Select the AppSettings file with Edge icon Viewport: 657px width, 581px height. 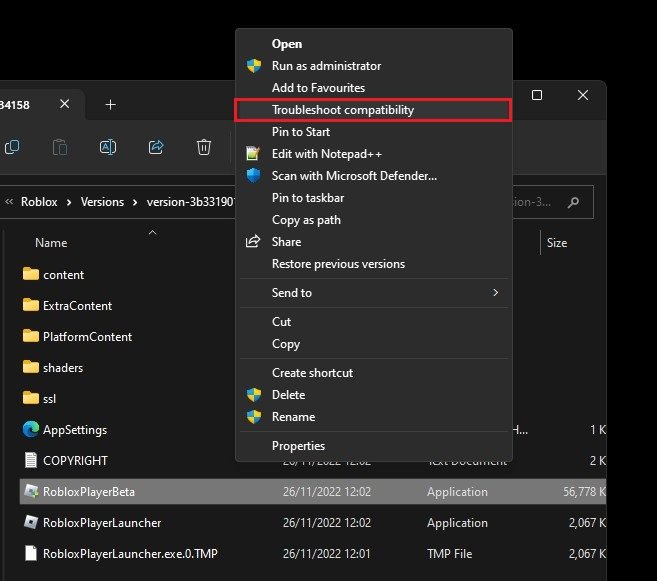74,430
